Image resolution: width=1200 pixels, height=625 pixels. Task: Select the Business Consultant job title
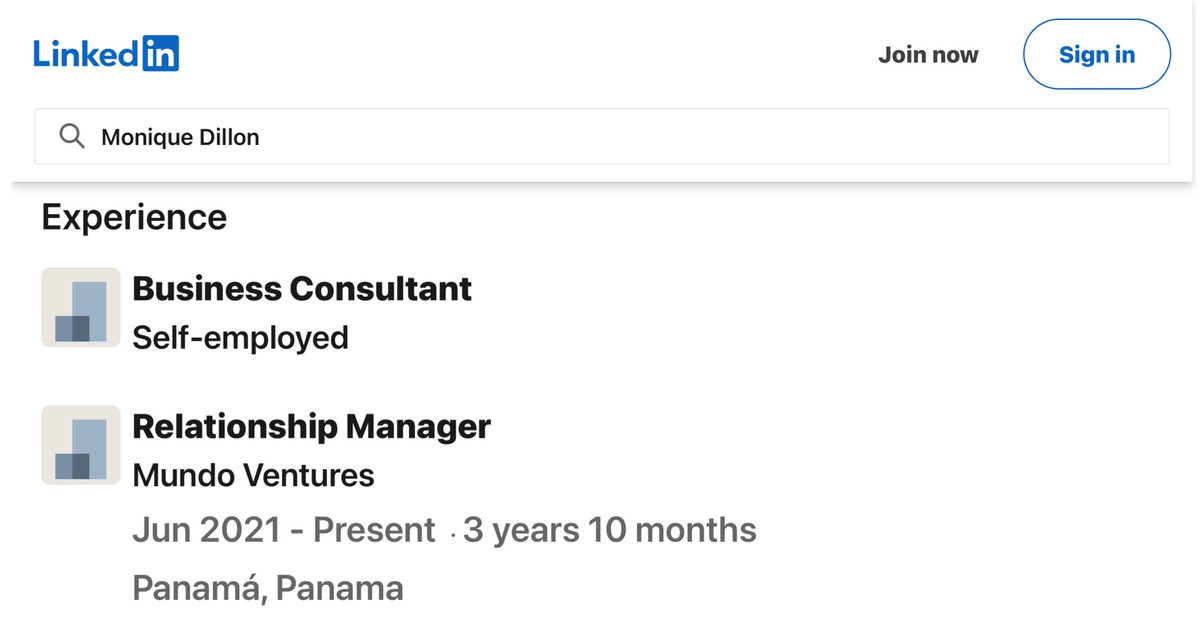(302, 289)
